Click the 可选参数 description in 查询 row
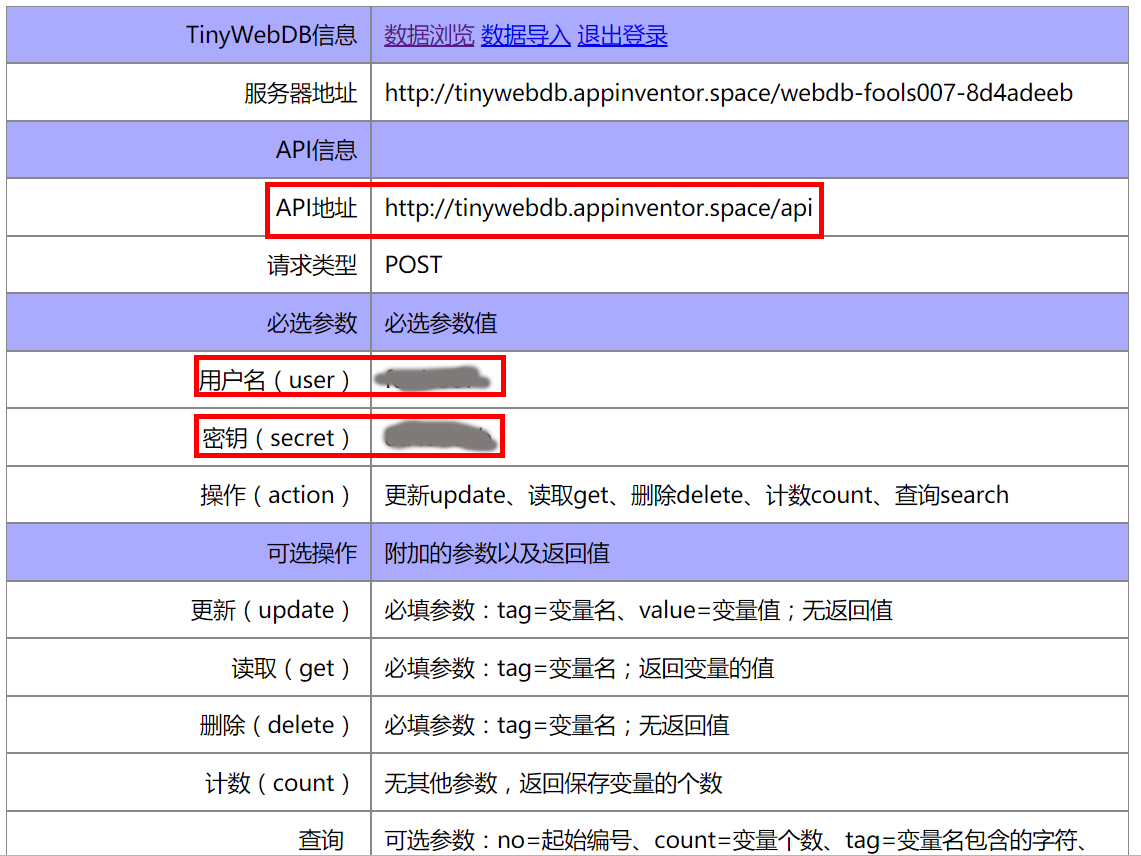This screenshot has height=856, width=1141. pos(736,840)
